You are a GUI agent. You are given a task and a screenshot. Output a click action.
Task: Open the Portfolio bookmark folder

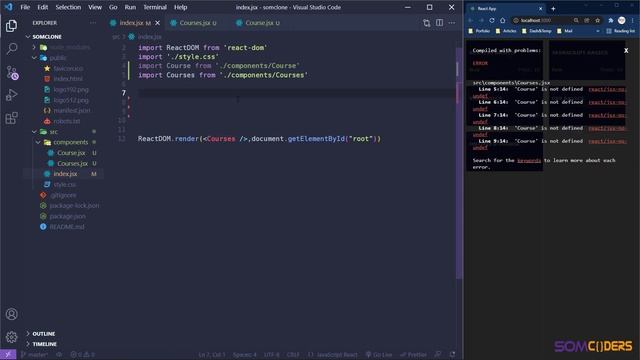tap(479, 31)
